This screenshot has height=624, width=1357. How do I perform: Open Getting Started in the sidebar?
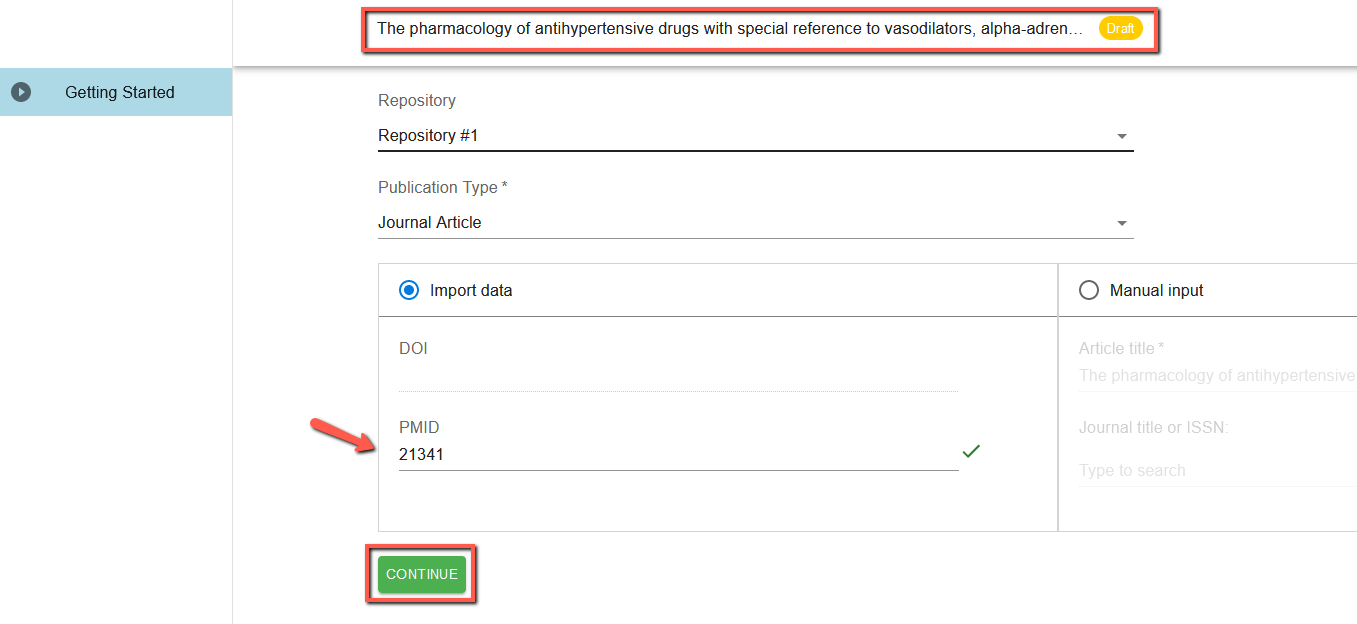point(120,92)
